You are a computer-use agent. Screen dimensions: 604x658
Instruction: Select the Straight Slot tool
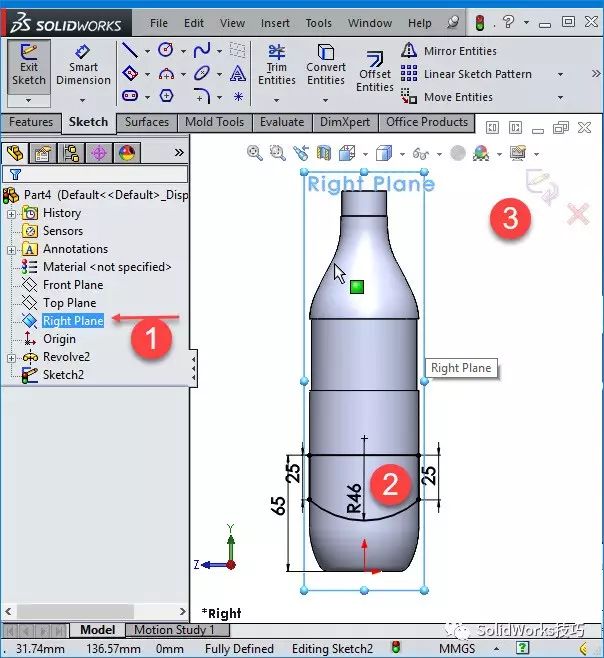pos(130,96)
